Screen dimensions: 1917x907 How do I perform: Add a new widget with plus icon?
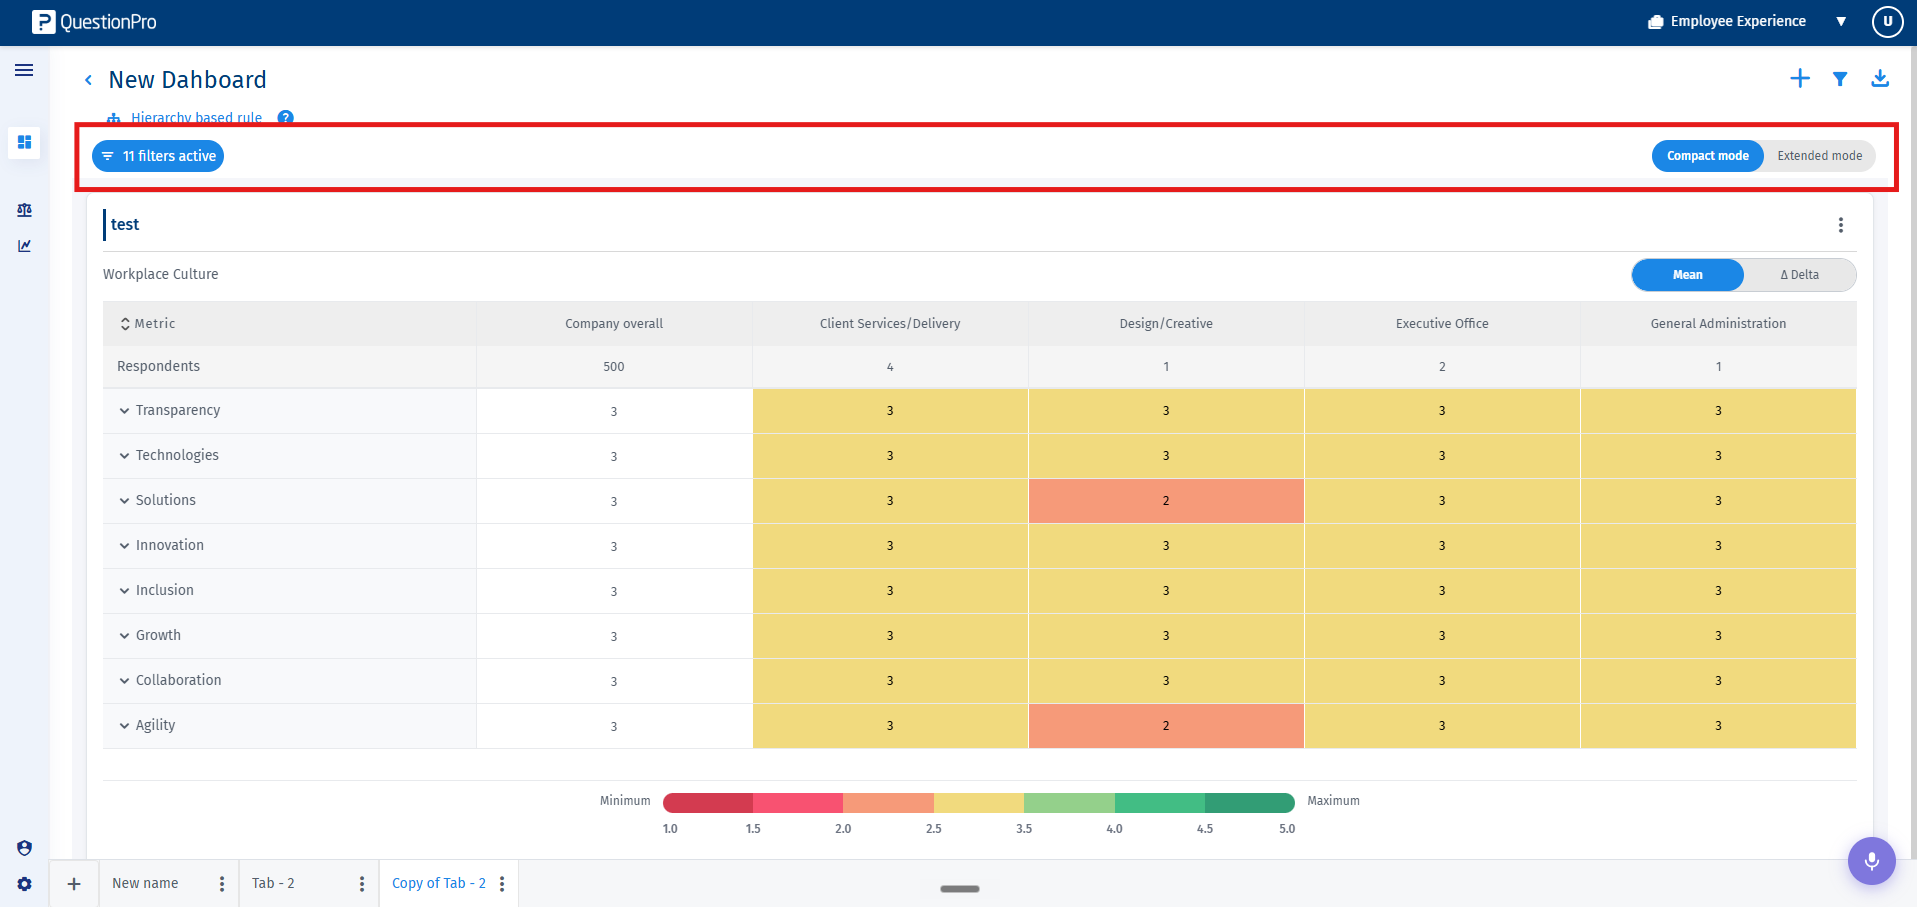(1799, 78)
